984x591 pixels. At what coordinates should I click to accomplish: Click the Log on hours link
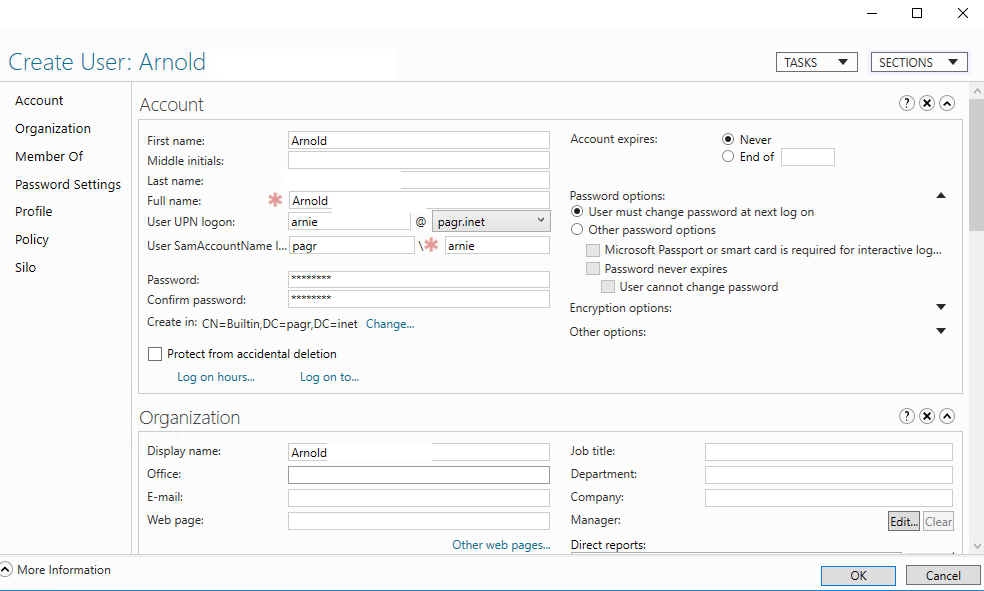click(x=216, y=377)
